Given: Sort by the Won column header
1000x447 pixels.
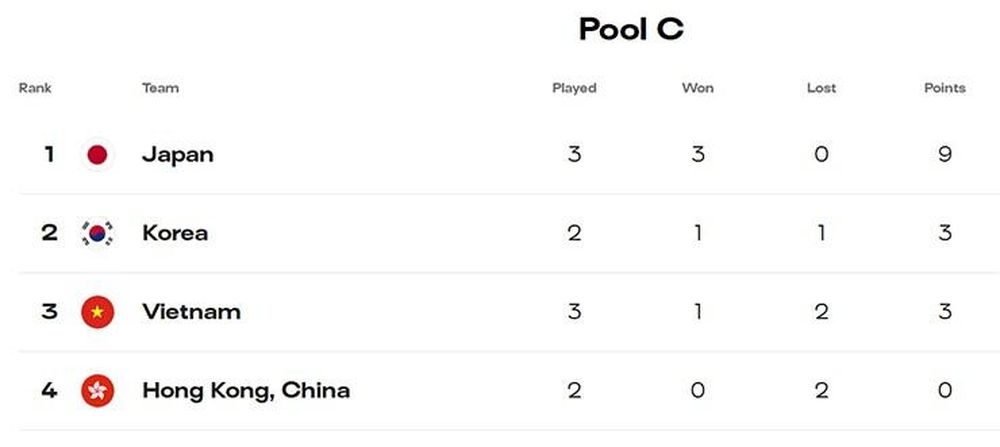Looking at the screenshot, I should (x=698, y=88).
